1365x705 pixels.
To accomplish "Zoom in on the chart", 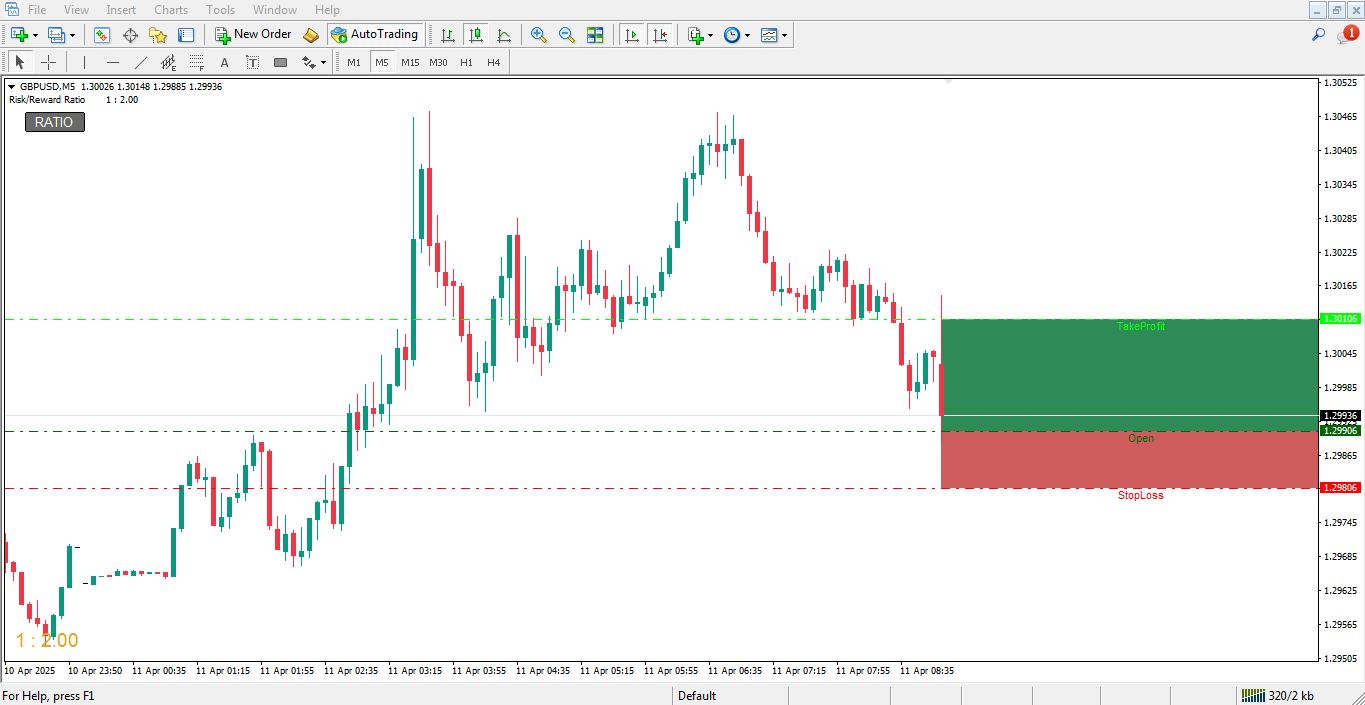I will (x=537, y=34).
